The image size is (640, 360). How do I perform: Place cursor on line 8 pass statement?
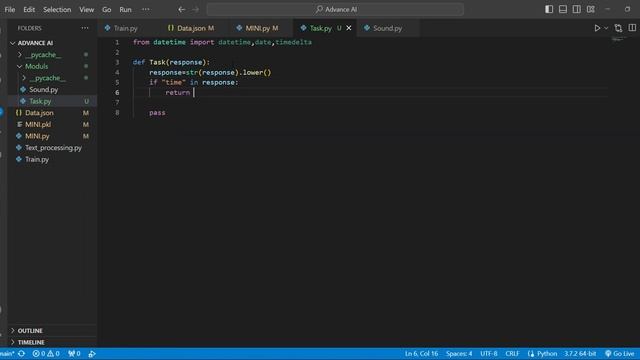click(157, 113)
